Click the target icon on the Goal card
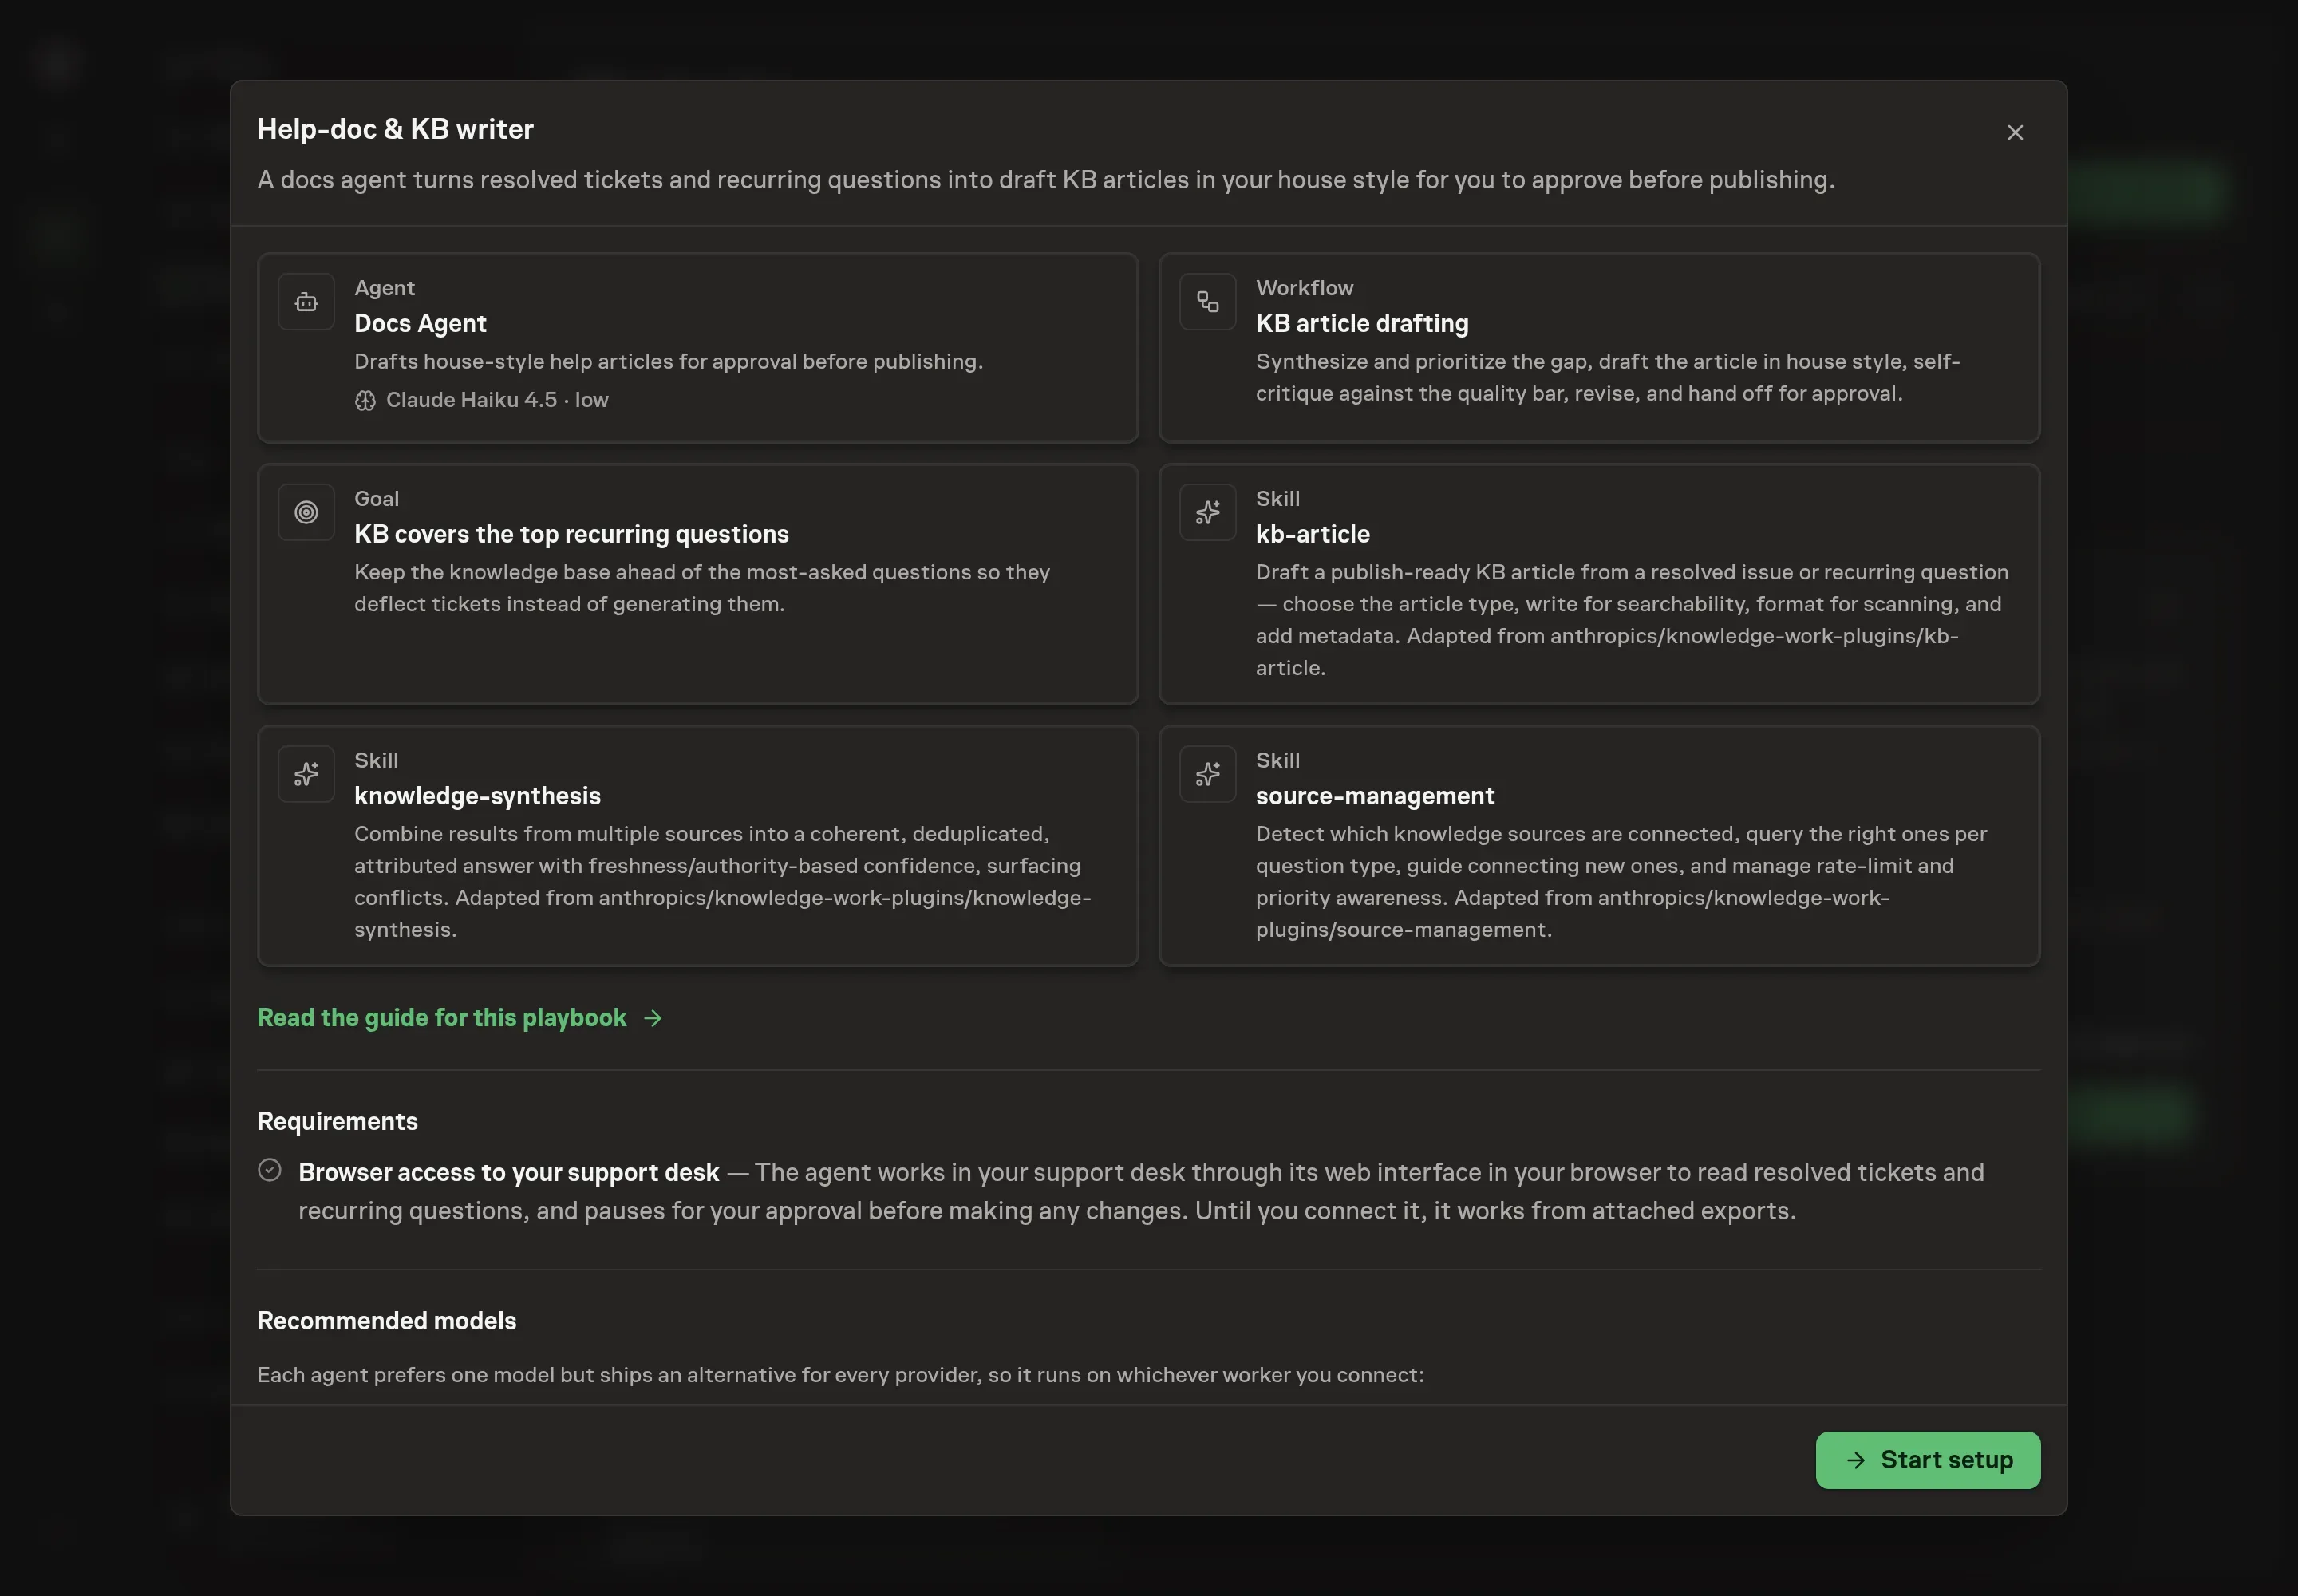The image size is (2298, 1596). pyautogui.click(x=306, y=512)
